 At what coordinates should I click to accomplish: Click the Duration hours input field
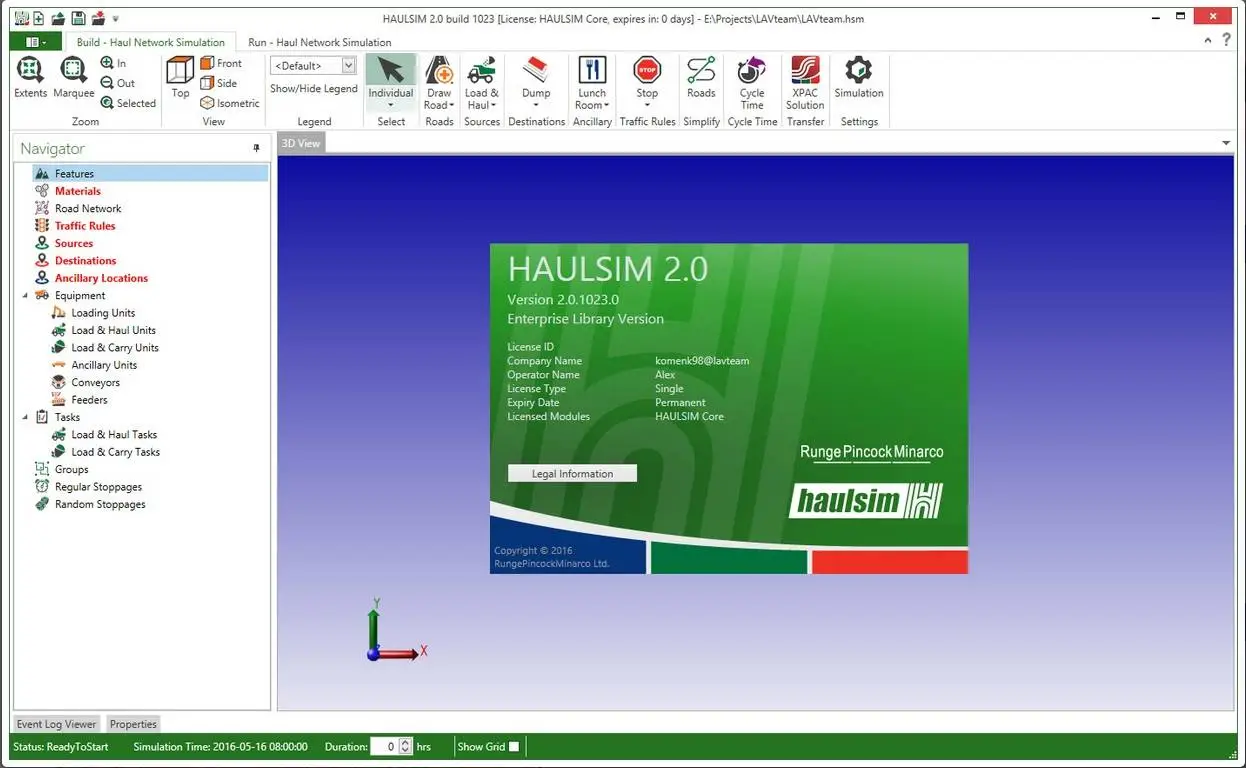click(x=384, y=746)
